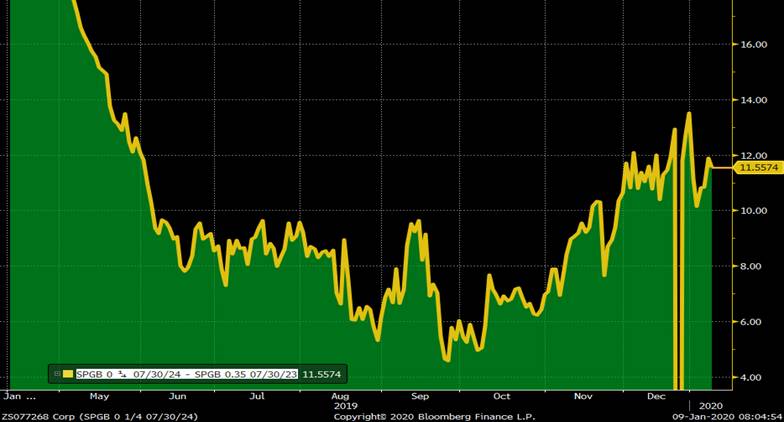784x422 pixels.
Task: Select the SPGB spread series name in legend
Action: [187, 373]
